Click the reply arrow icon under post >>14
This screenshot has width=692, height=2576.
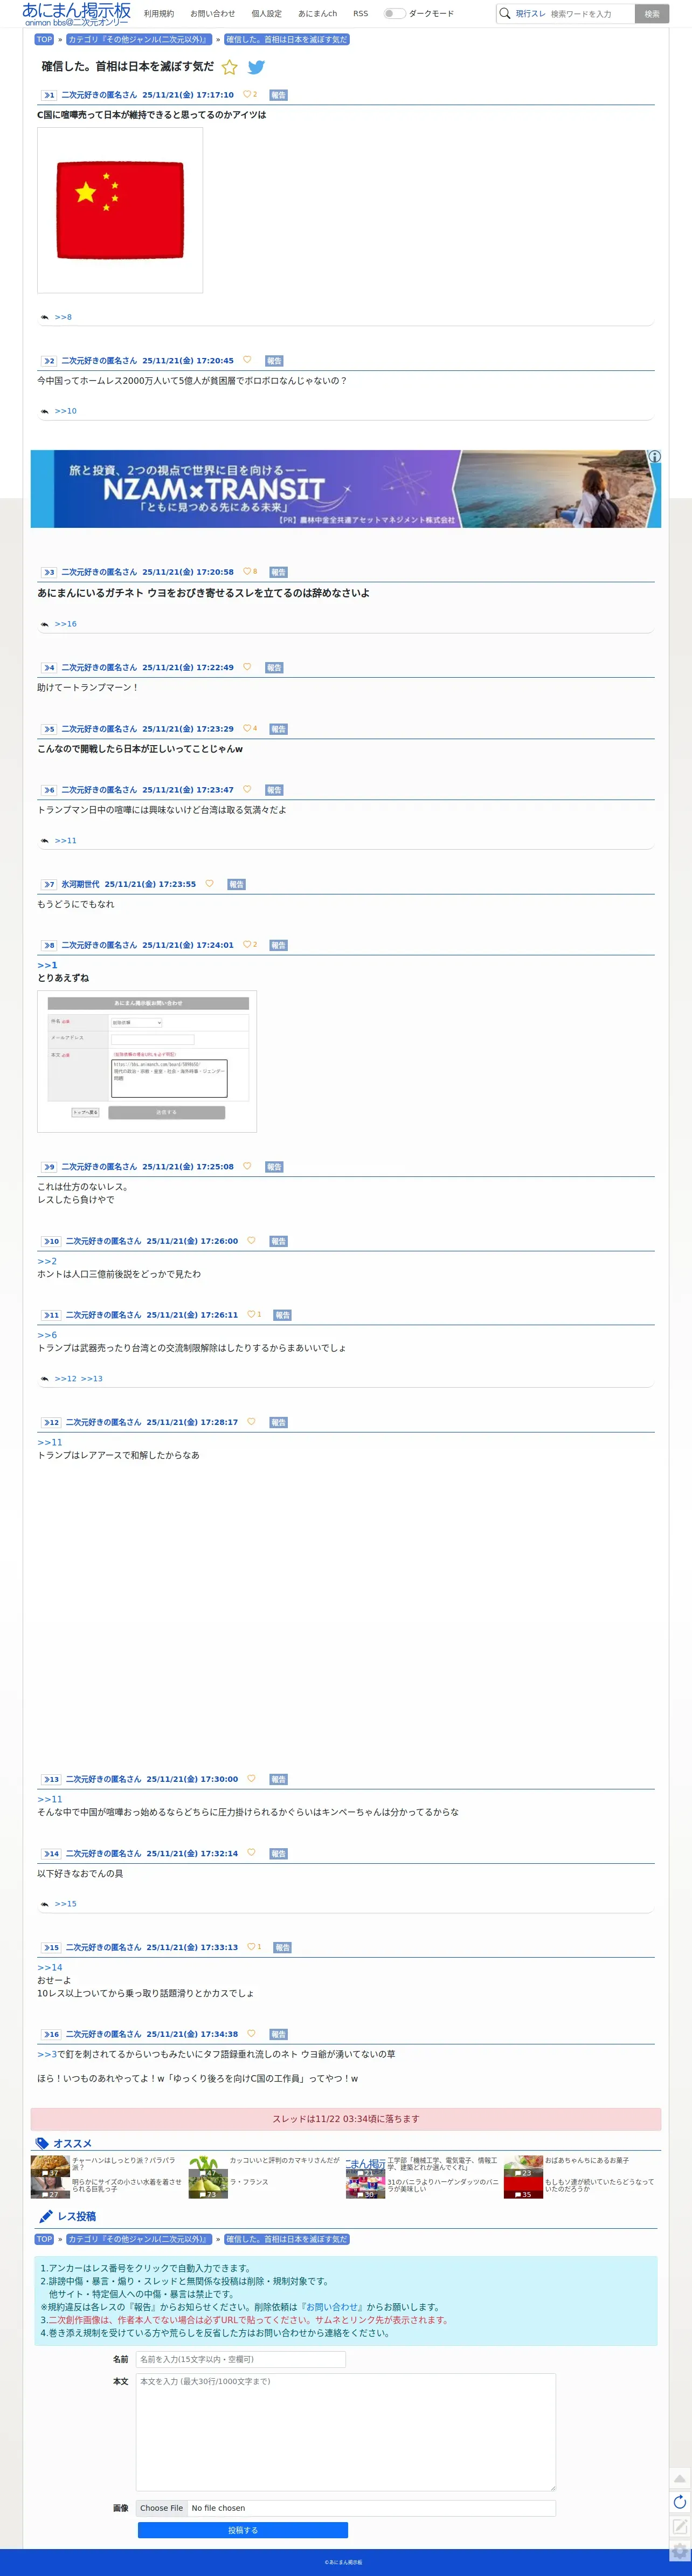click(x=44, y=1904)
